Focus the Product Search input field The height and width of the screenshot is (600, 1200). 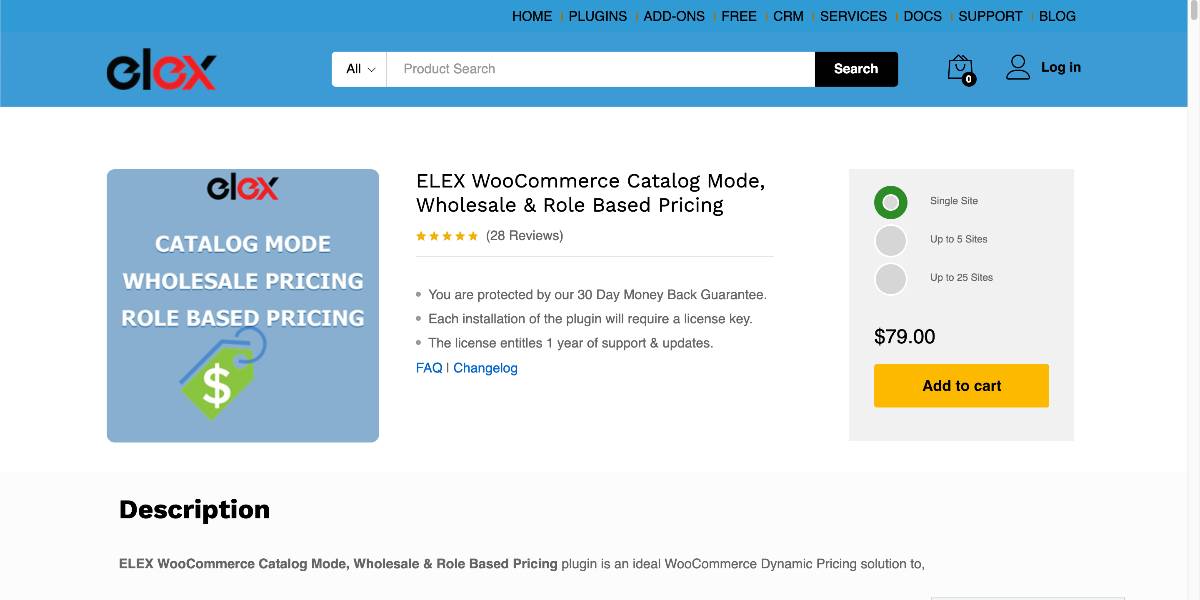coord(601,69)
